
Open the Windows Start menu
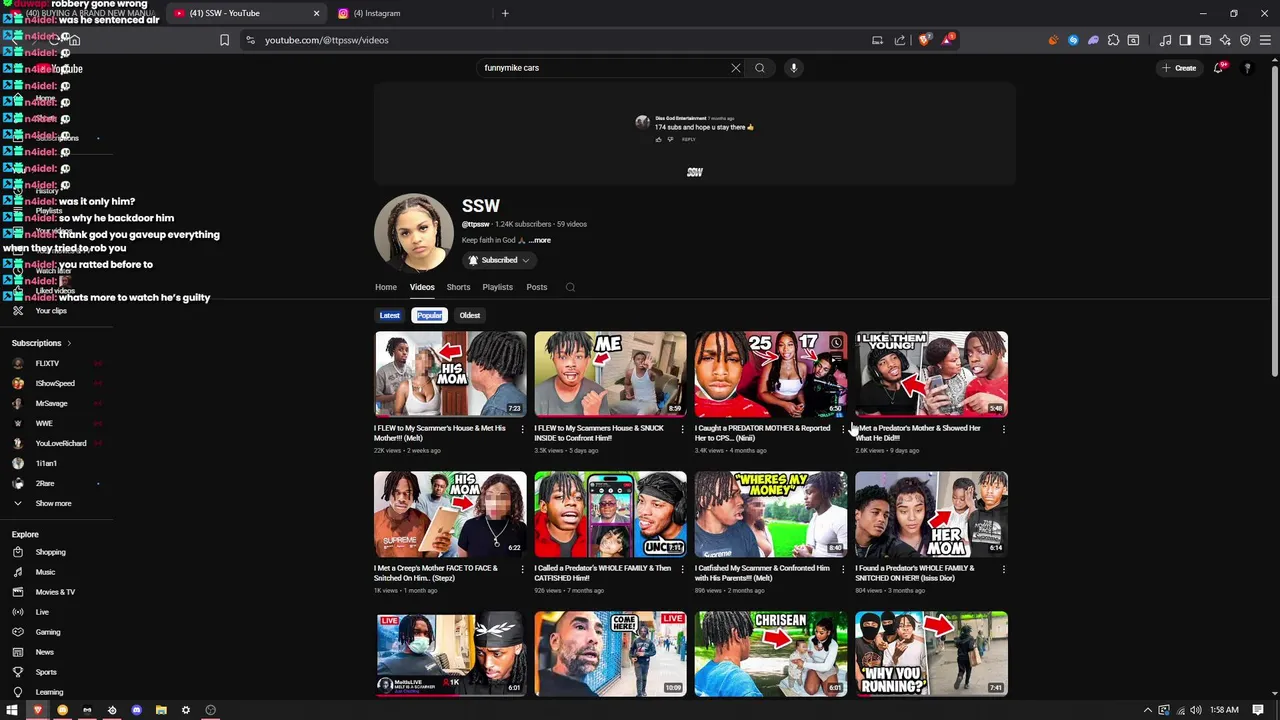(x=12, y=710)
